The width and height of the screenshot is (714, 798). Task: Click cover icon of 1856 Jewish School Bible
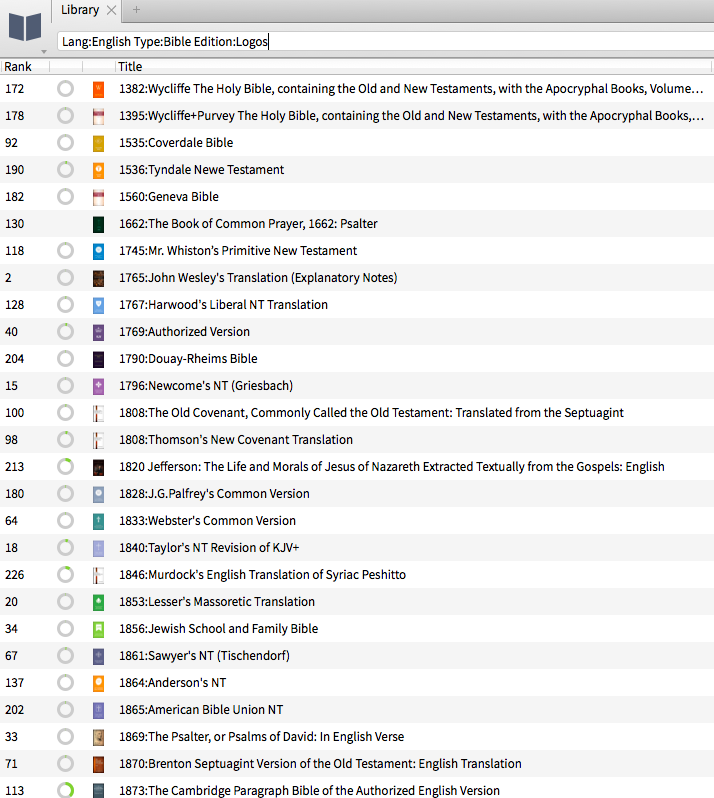98,629
